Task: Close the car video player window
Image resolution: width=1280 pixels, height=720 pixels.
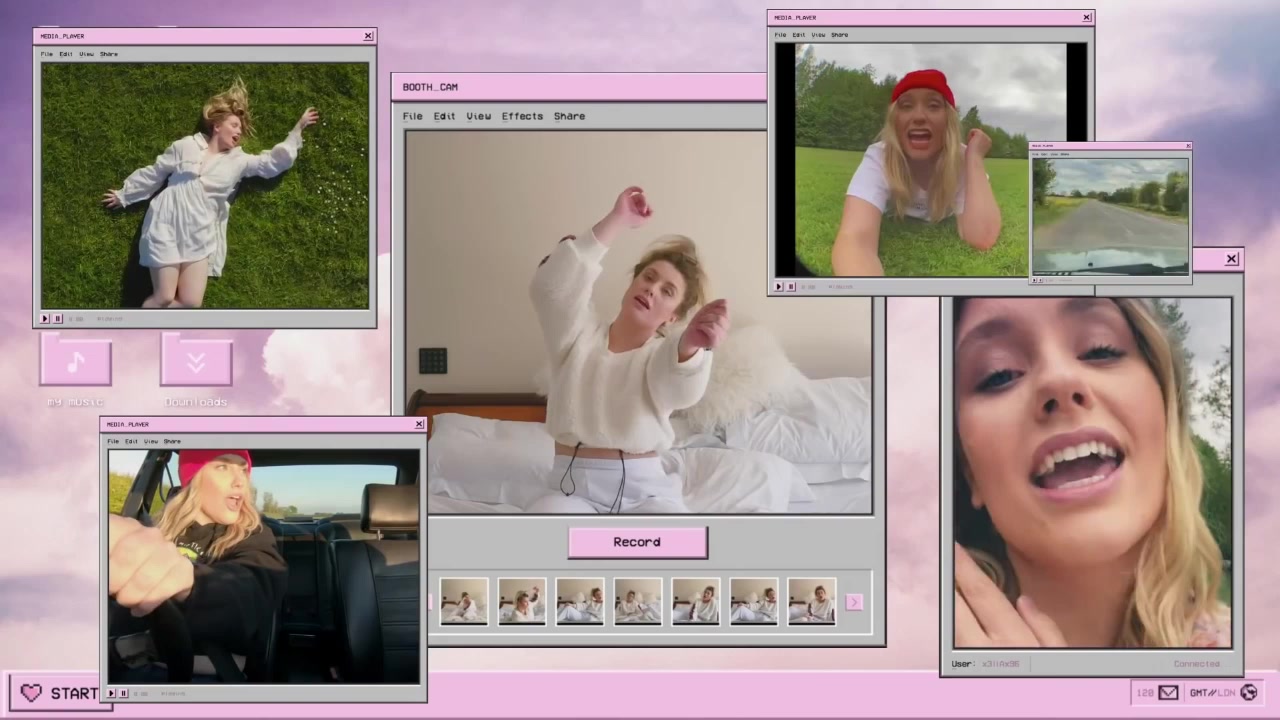Action: pos(419,424)
